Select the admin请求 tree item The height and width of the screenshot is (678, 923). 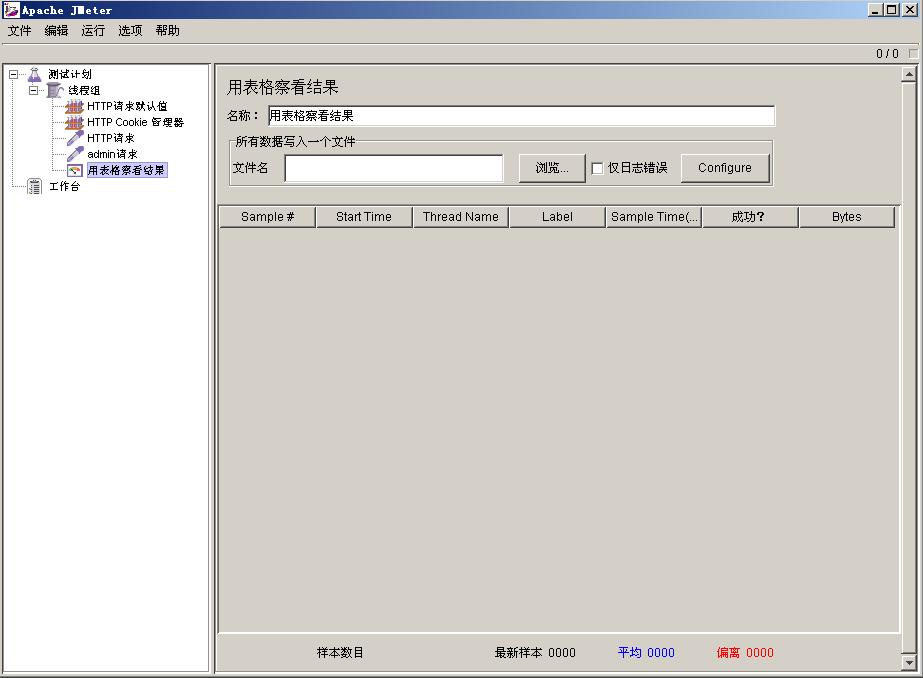[x=112, y=154]
